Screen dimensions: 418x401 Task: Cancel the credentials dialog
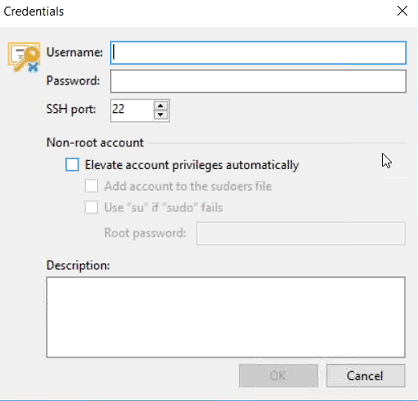[x=366, y=376]
